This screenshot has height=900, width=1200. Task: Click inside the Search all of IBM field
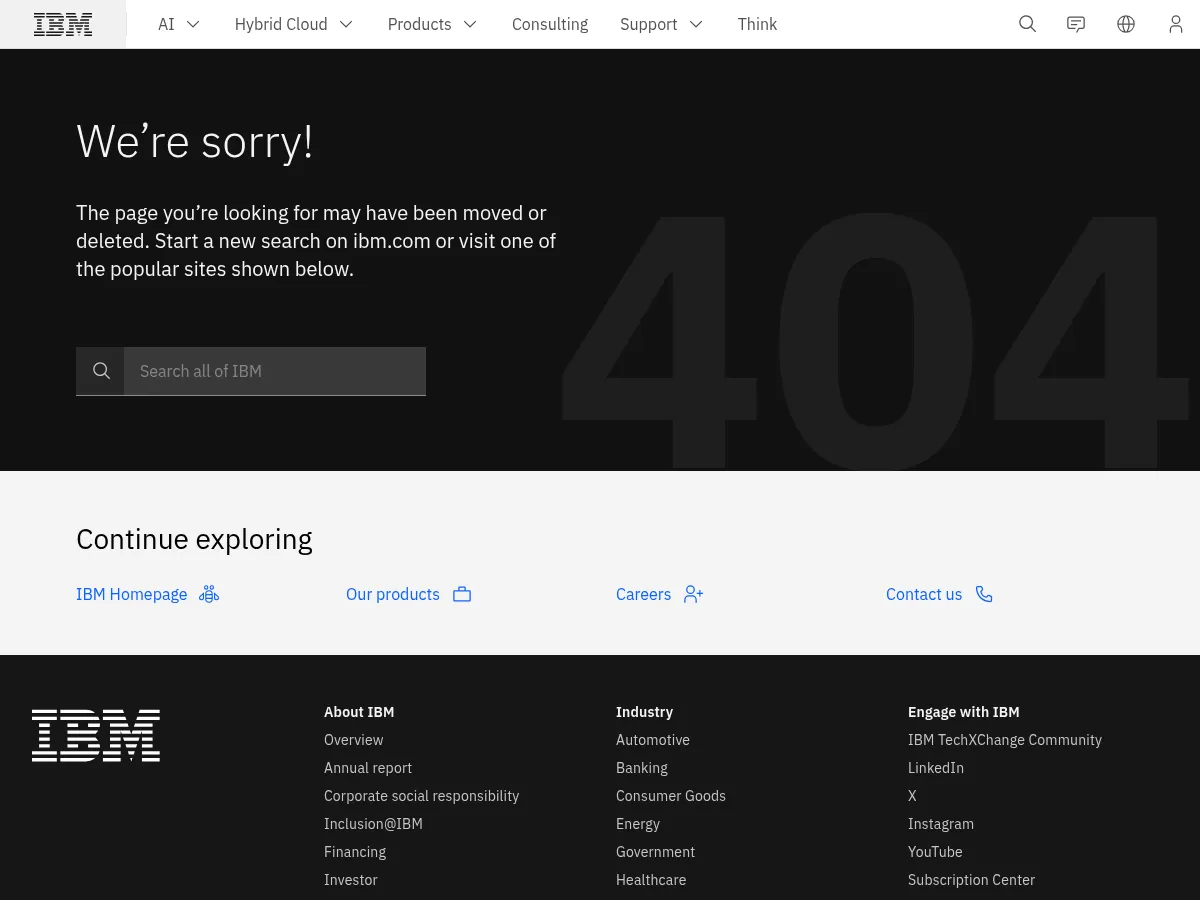tap(275, 370)
